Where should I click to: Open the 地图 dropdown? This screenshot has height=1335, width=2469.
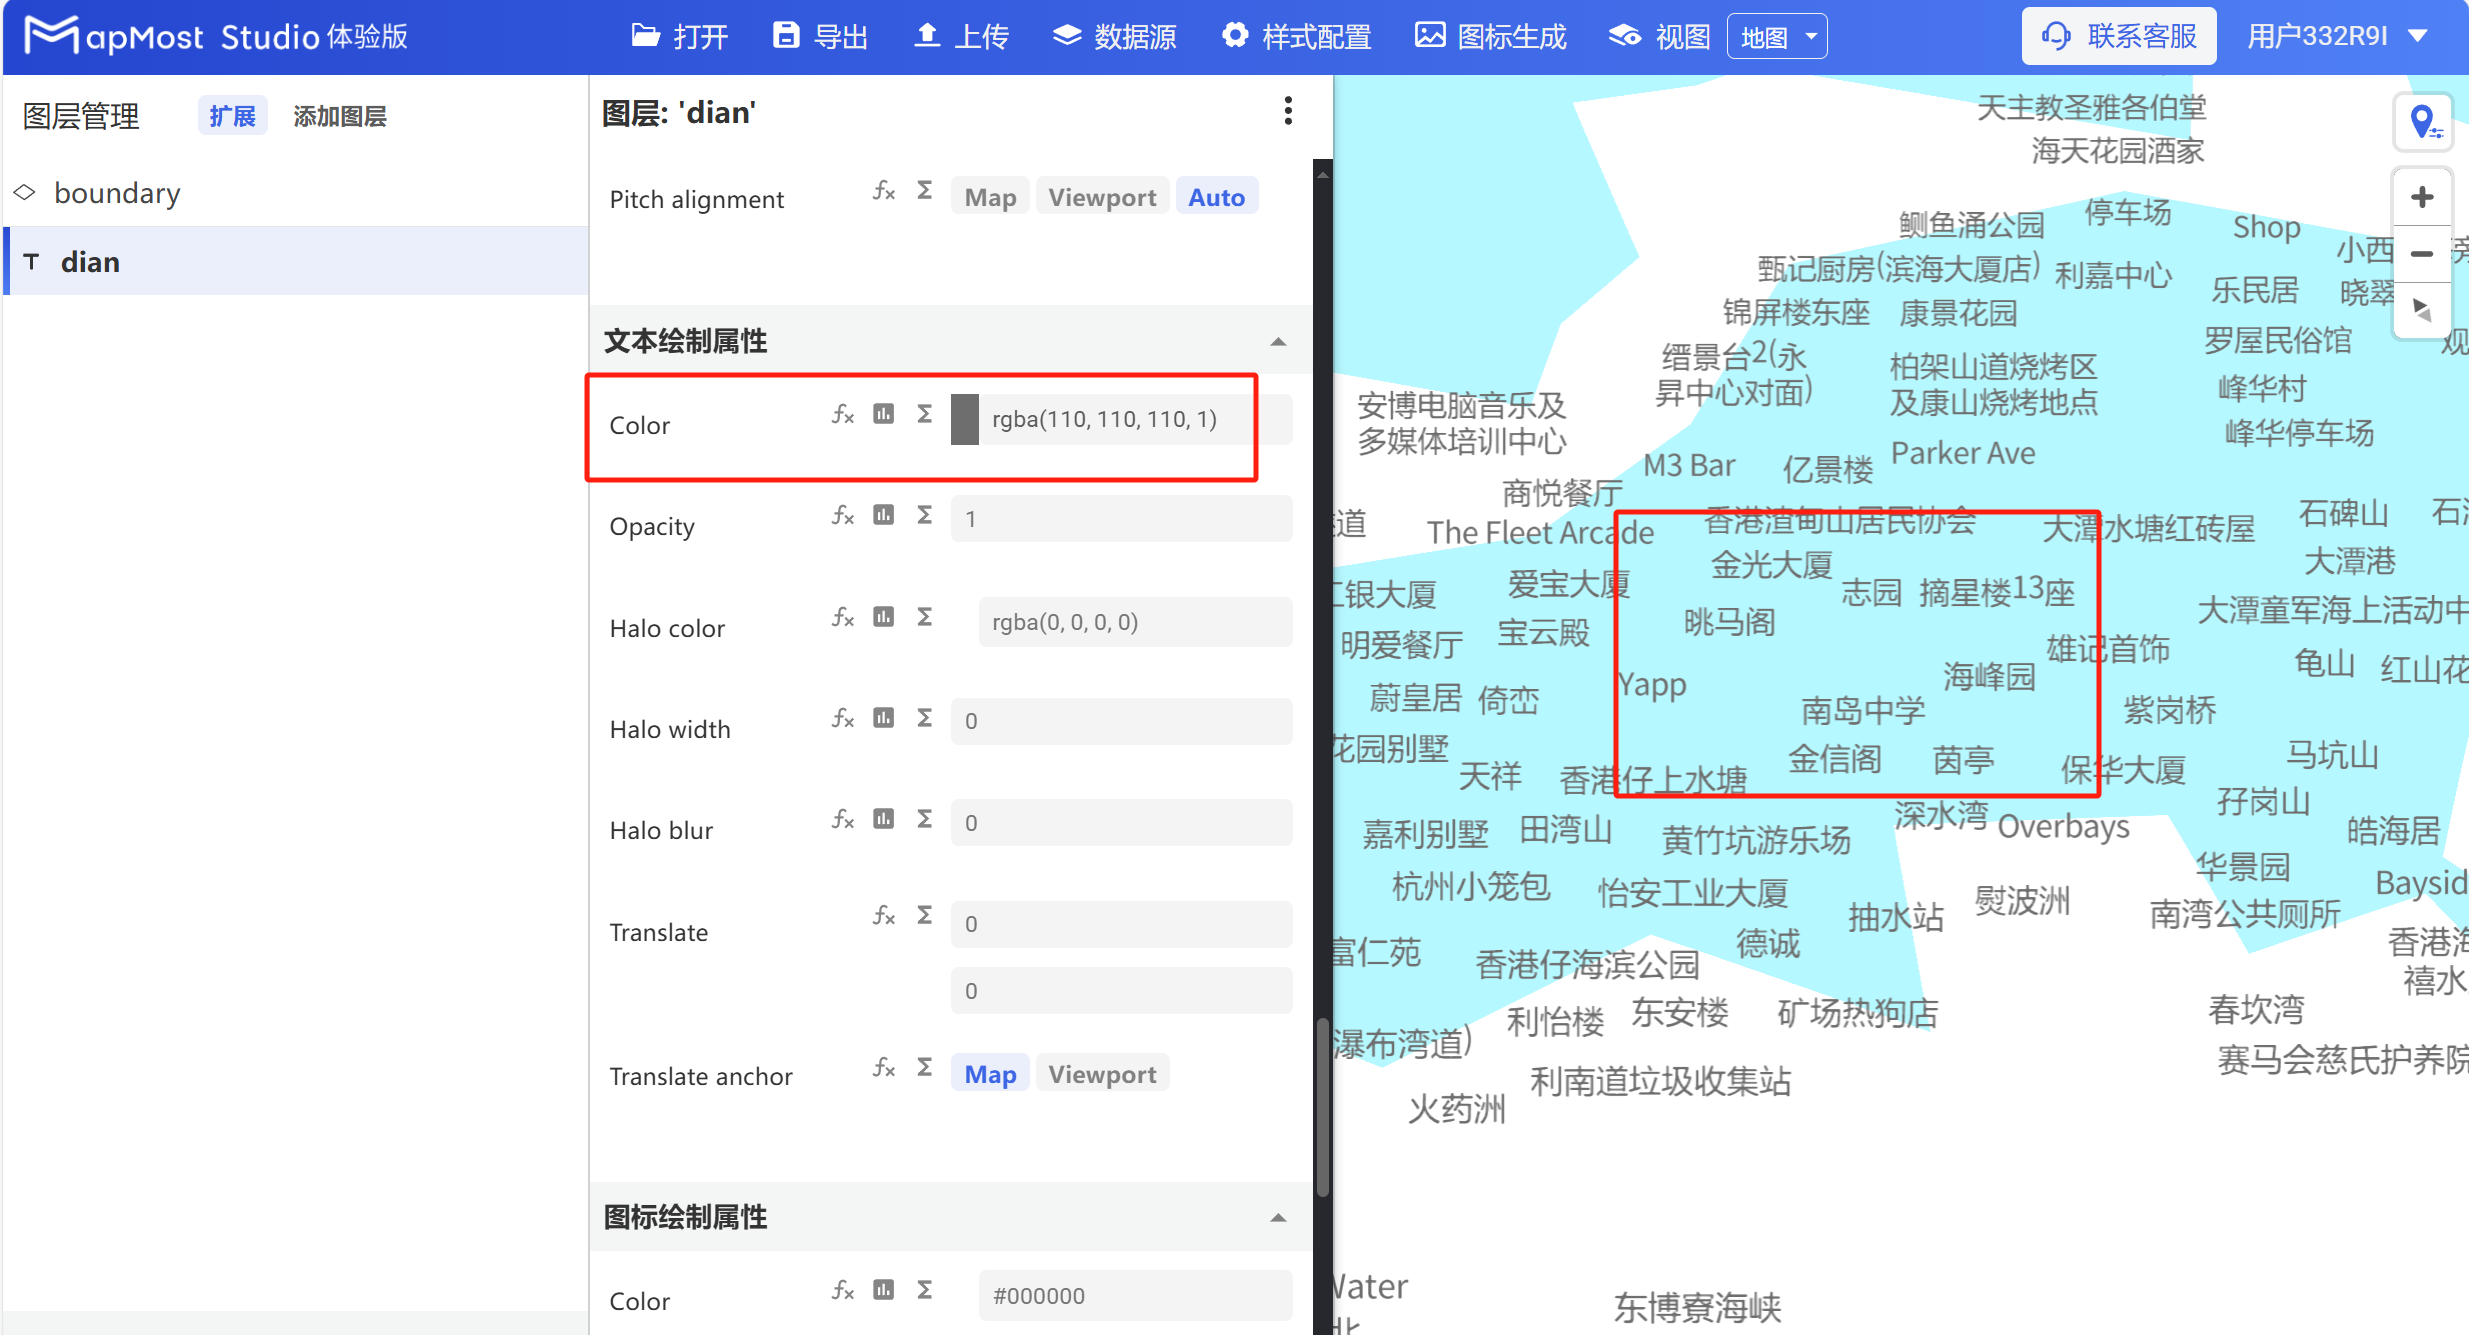(1777, 36)
